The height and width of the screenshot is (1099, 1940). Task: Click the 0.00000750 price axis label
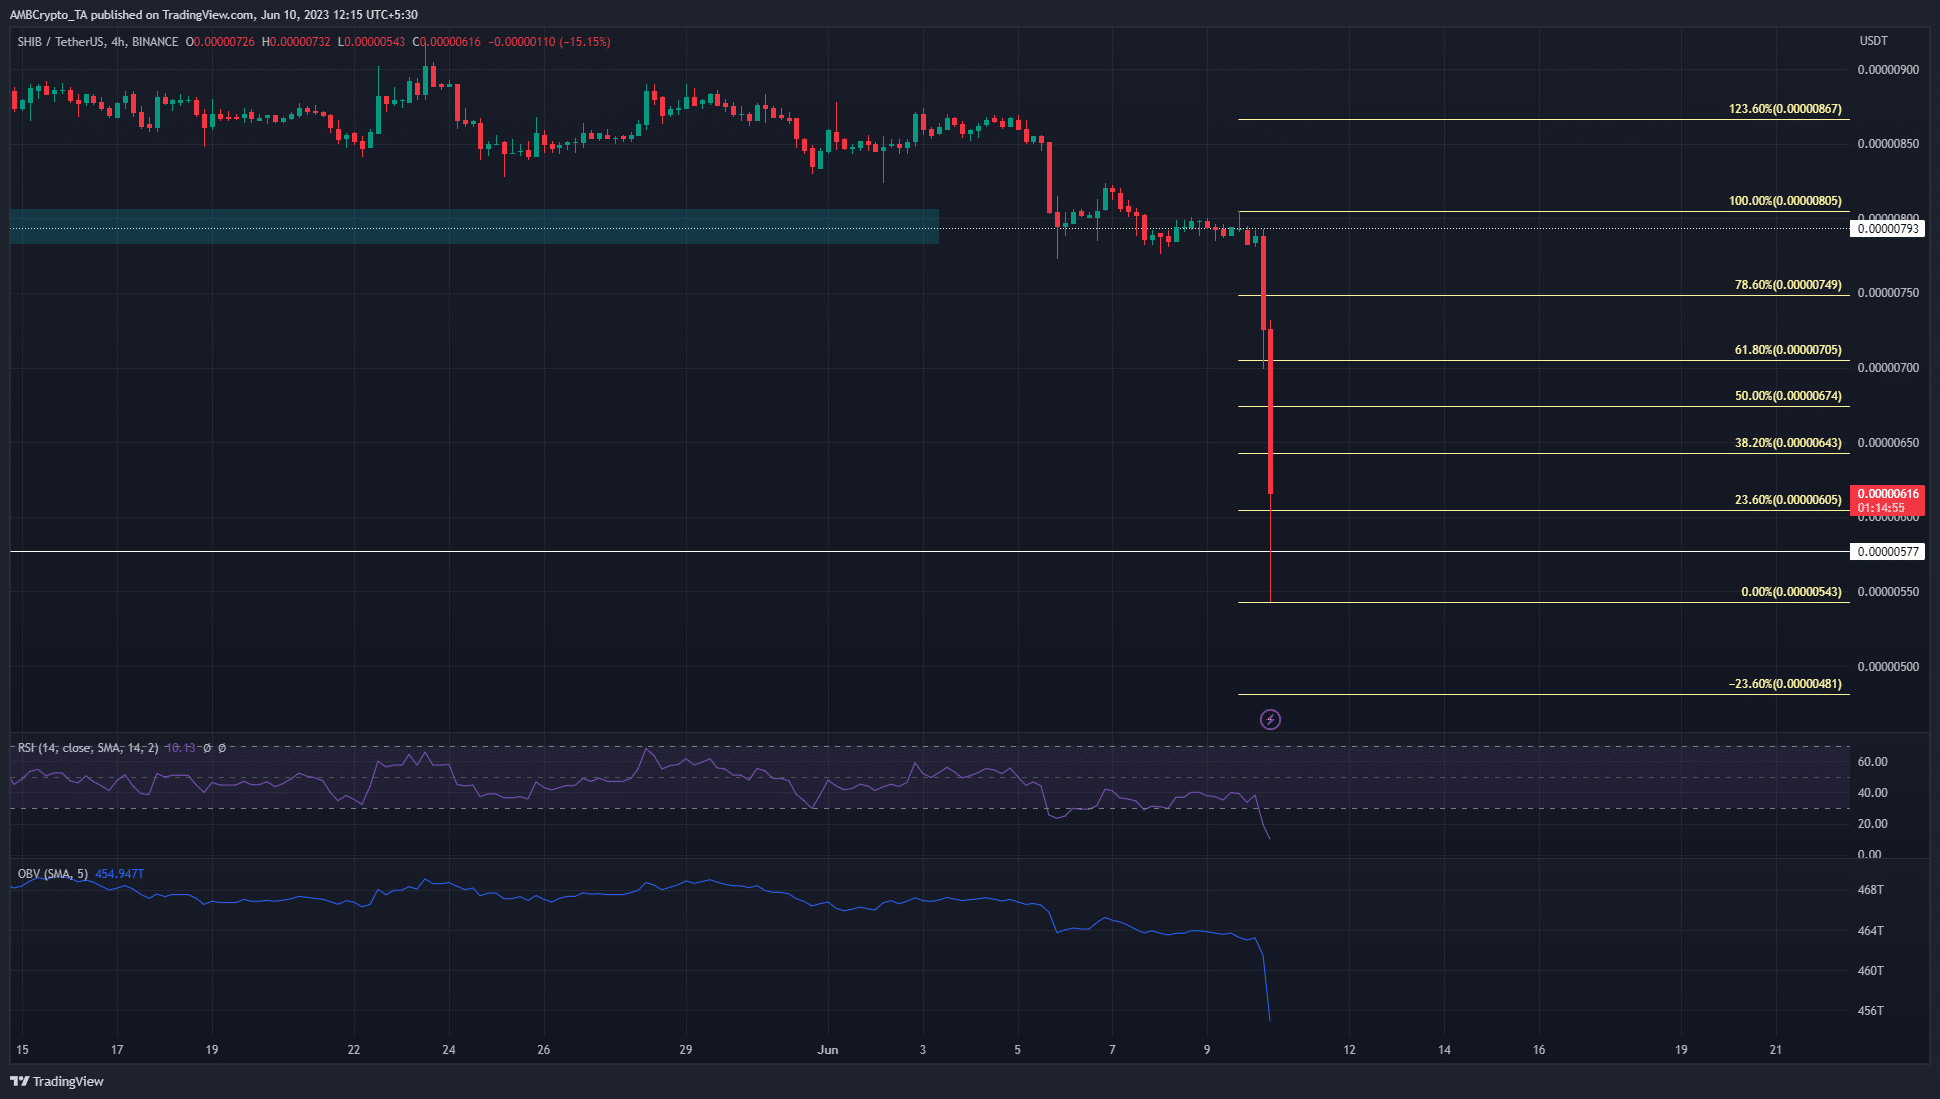point(1888,293)
